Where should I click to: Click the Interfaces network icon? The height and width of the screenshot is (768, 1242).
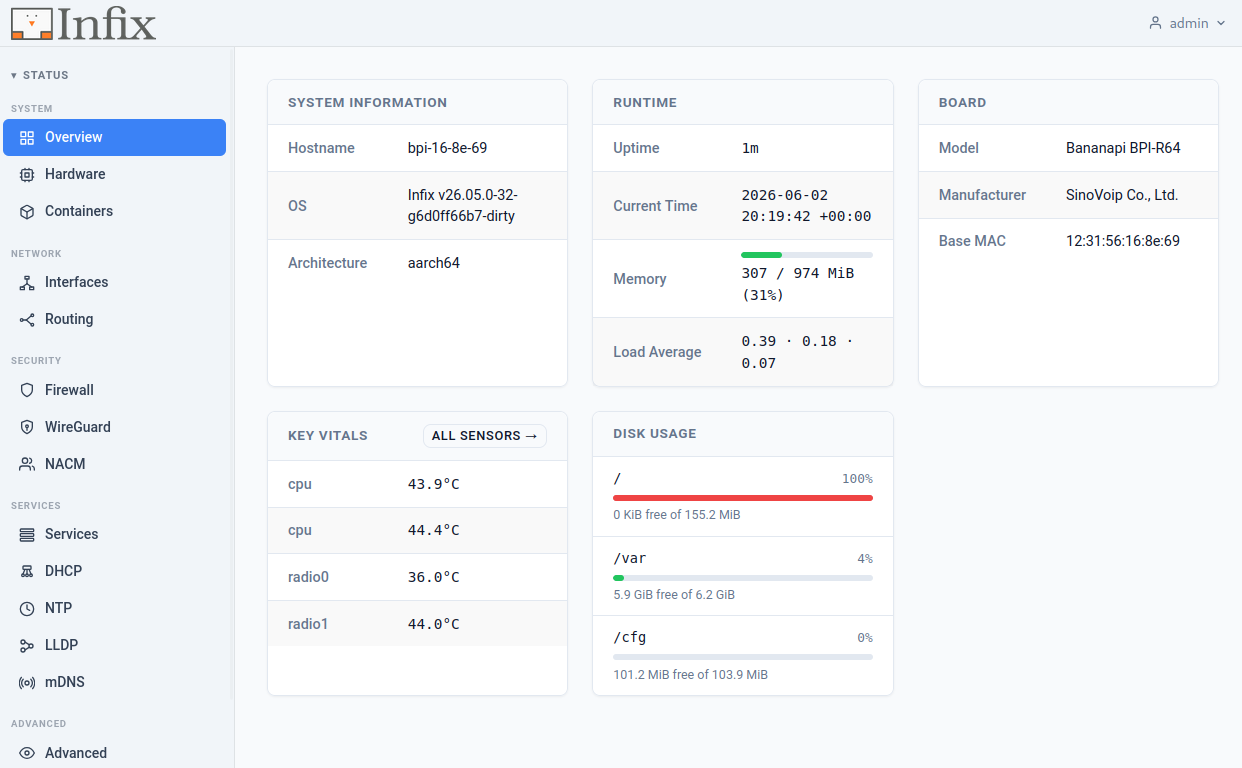pyautogui.click(x=27, y=282)
